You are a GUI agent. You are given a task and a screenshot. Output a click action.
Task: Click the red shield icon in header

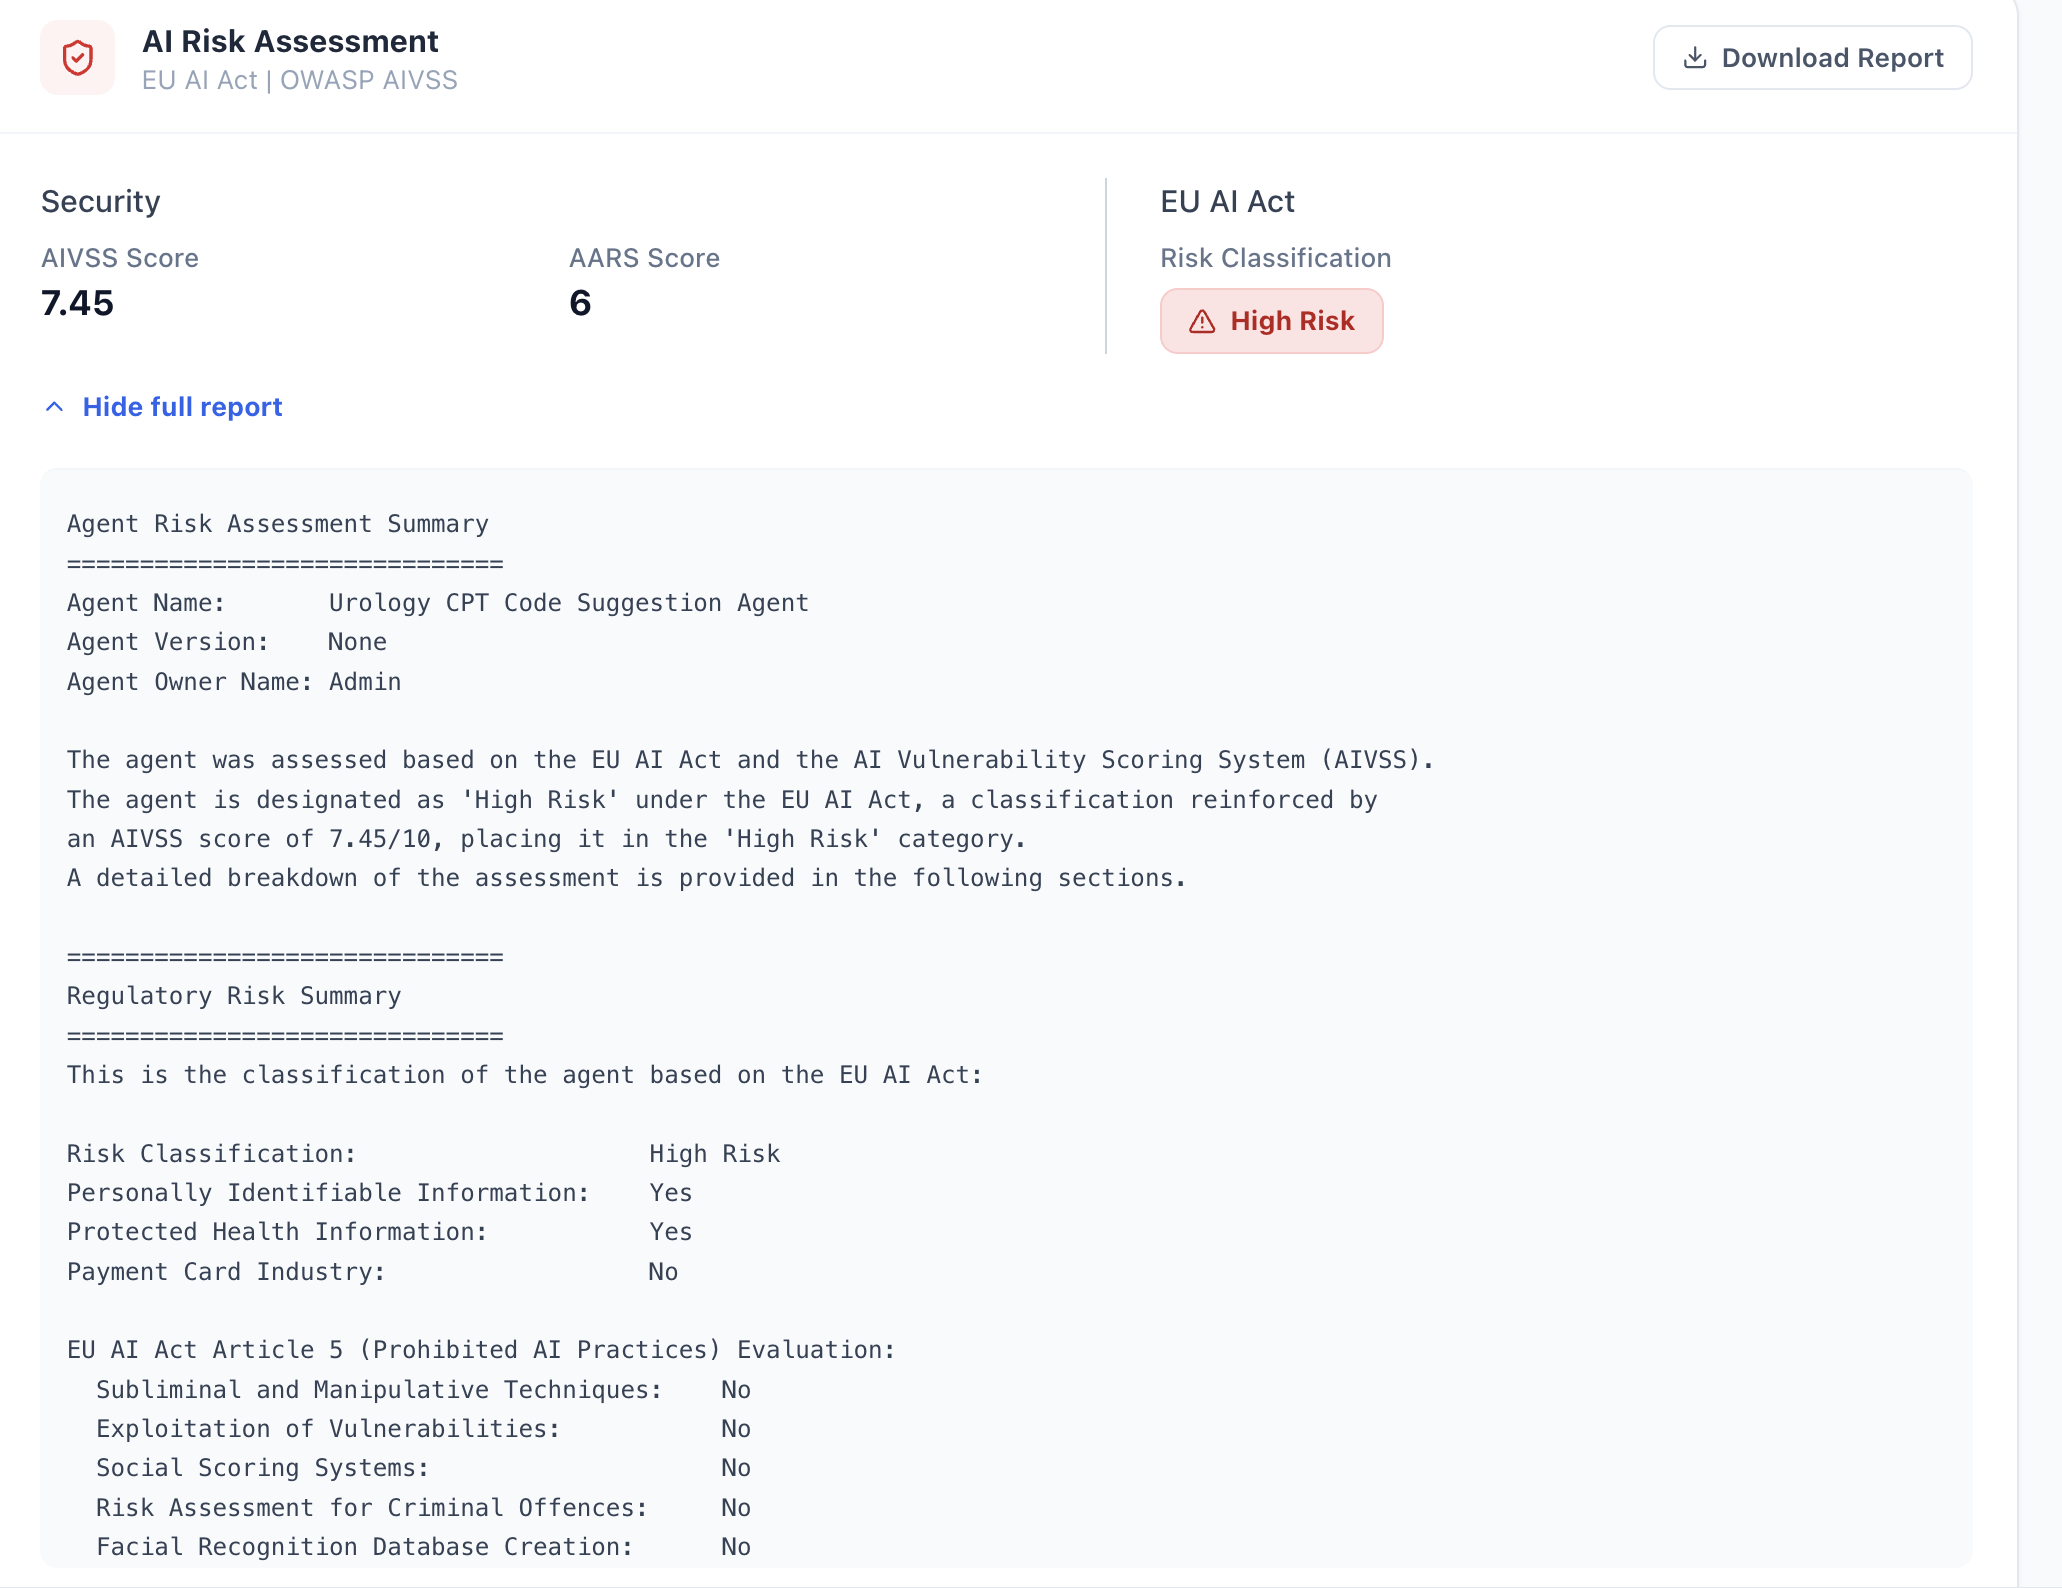click(x=77, y=58)
